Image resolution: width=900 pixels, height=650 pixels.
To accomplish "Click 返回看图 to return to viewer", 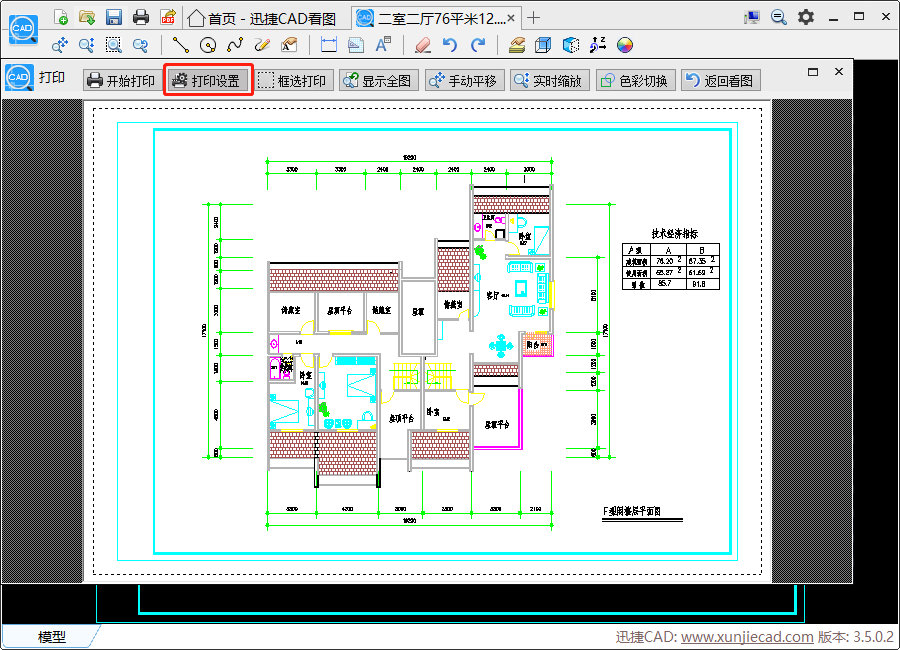I will tap(719, 81).
